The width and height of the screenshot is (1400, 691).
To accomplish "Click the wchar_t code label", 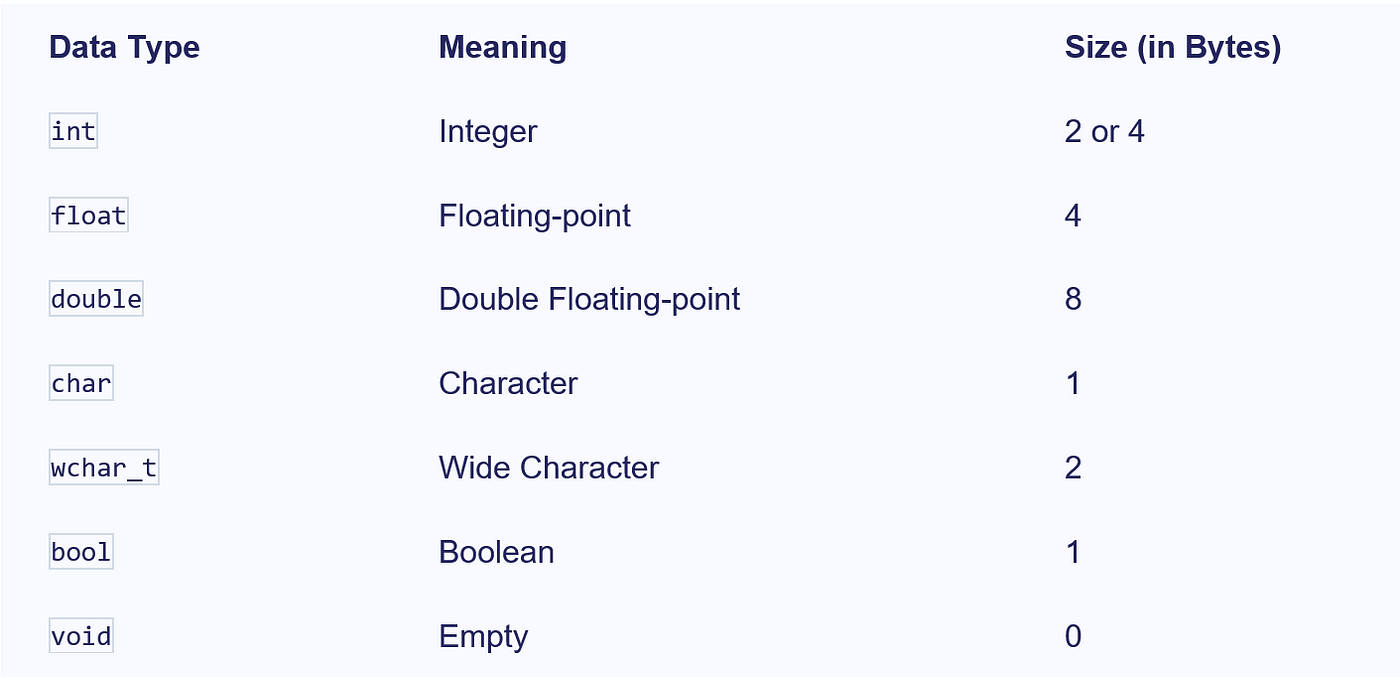I will coord(104,468).
